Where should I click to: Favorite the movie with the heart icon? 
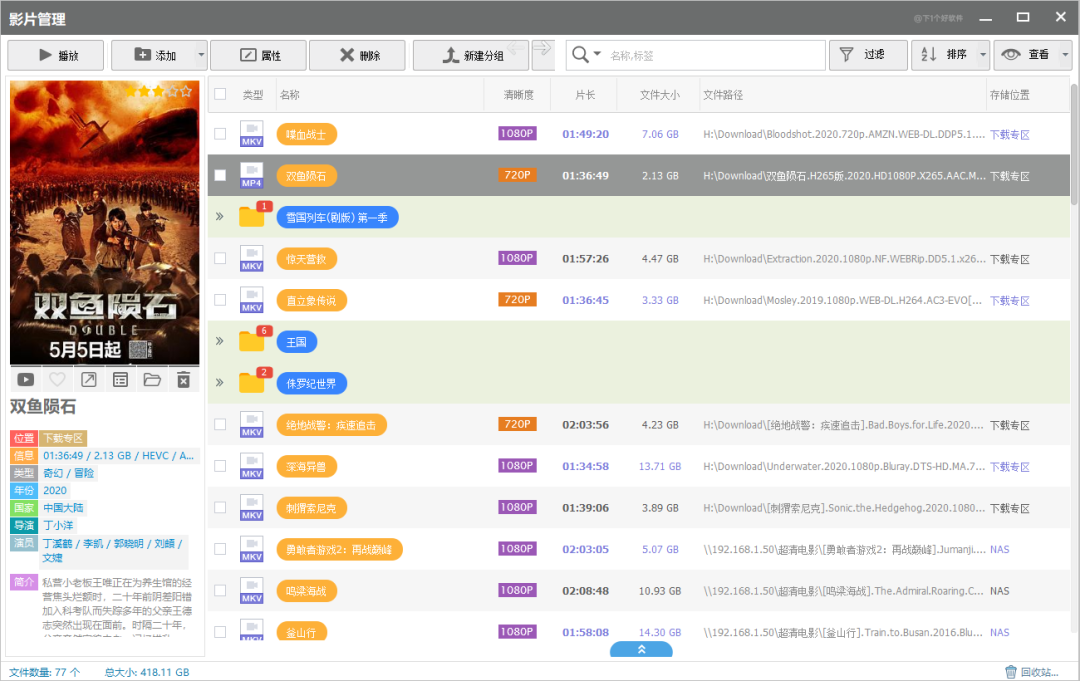pyautogui.click(x=57, y=380)
